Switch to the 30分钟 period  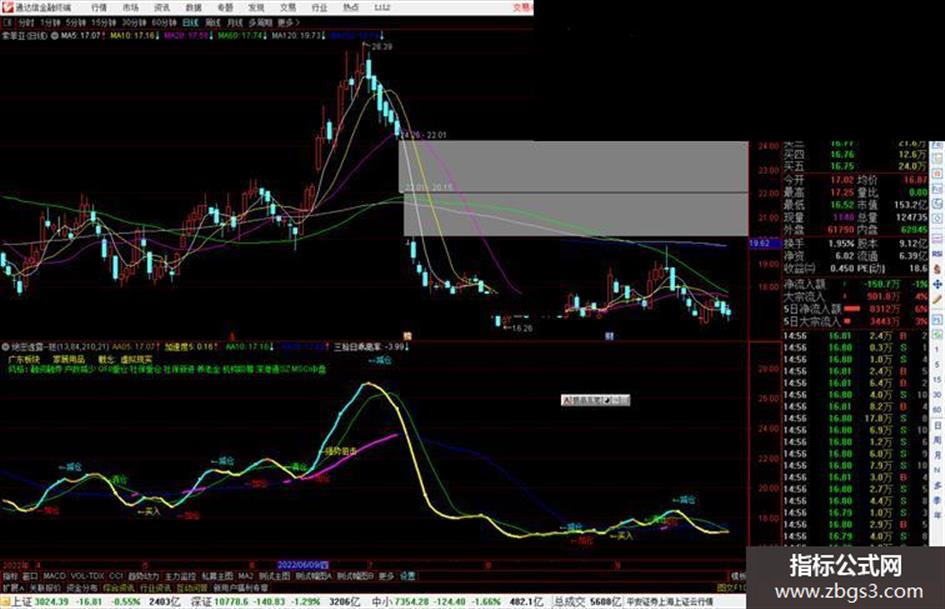(134, 22)
